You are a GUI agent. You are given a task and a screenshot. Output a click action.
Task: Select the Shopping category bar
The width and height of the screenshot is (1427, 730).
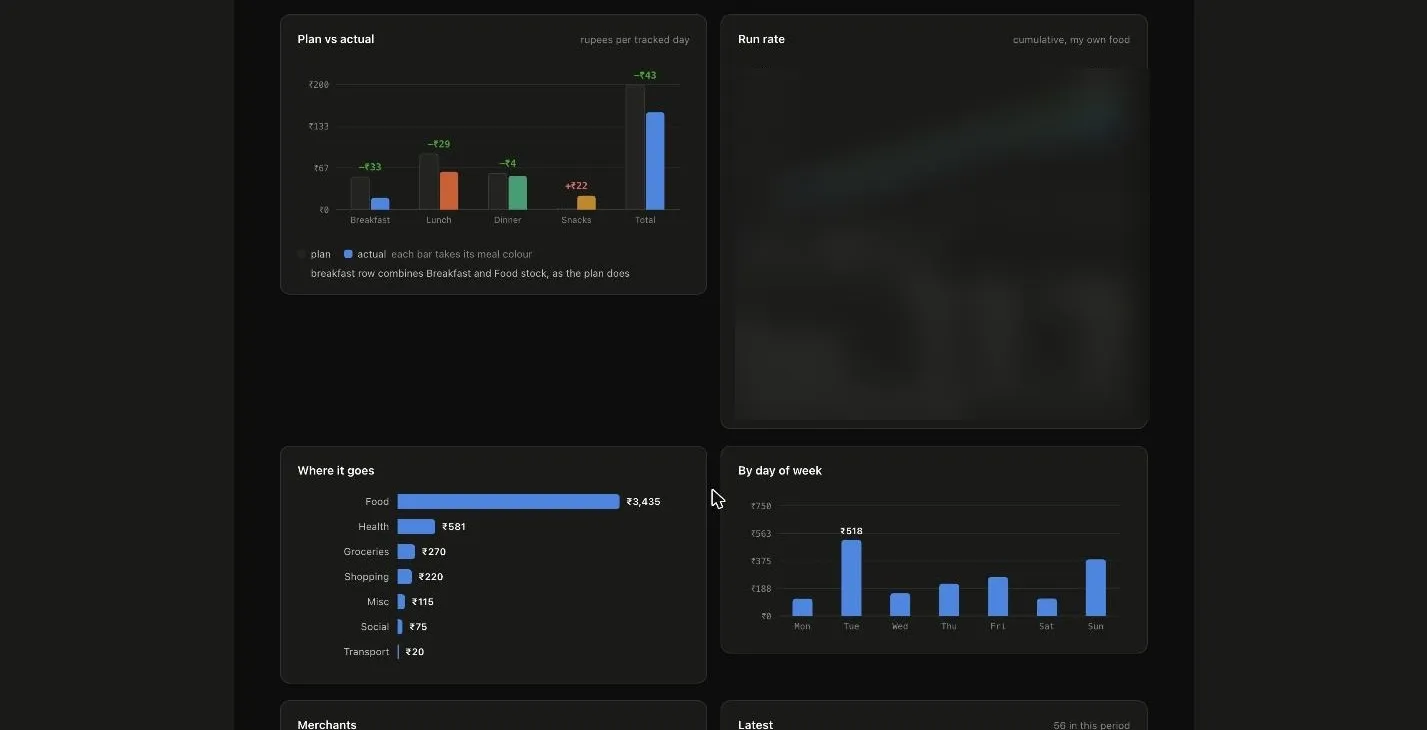coord(404,577)
